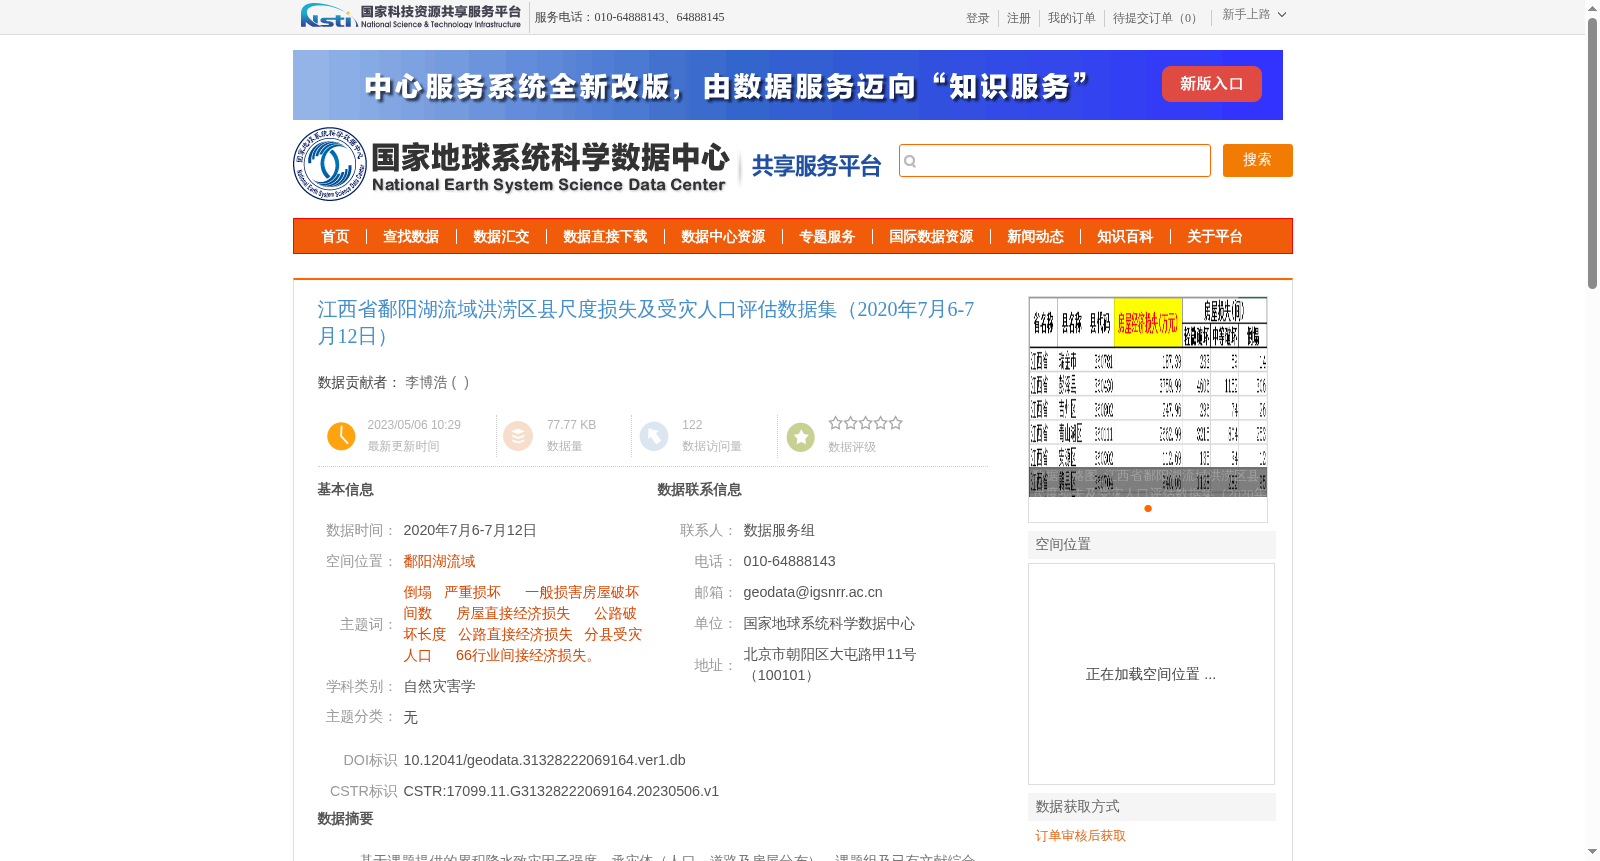Open the 国际数据资源 menu item

[x=931, y=237]
